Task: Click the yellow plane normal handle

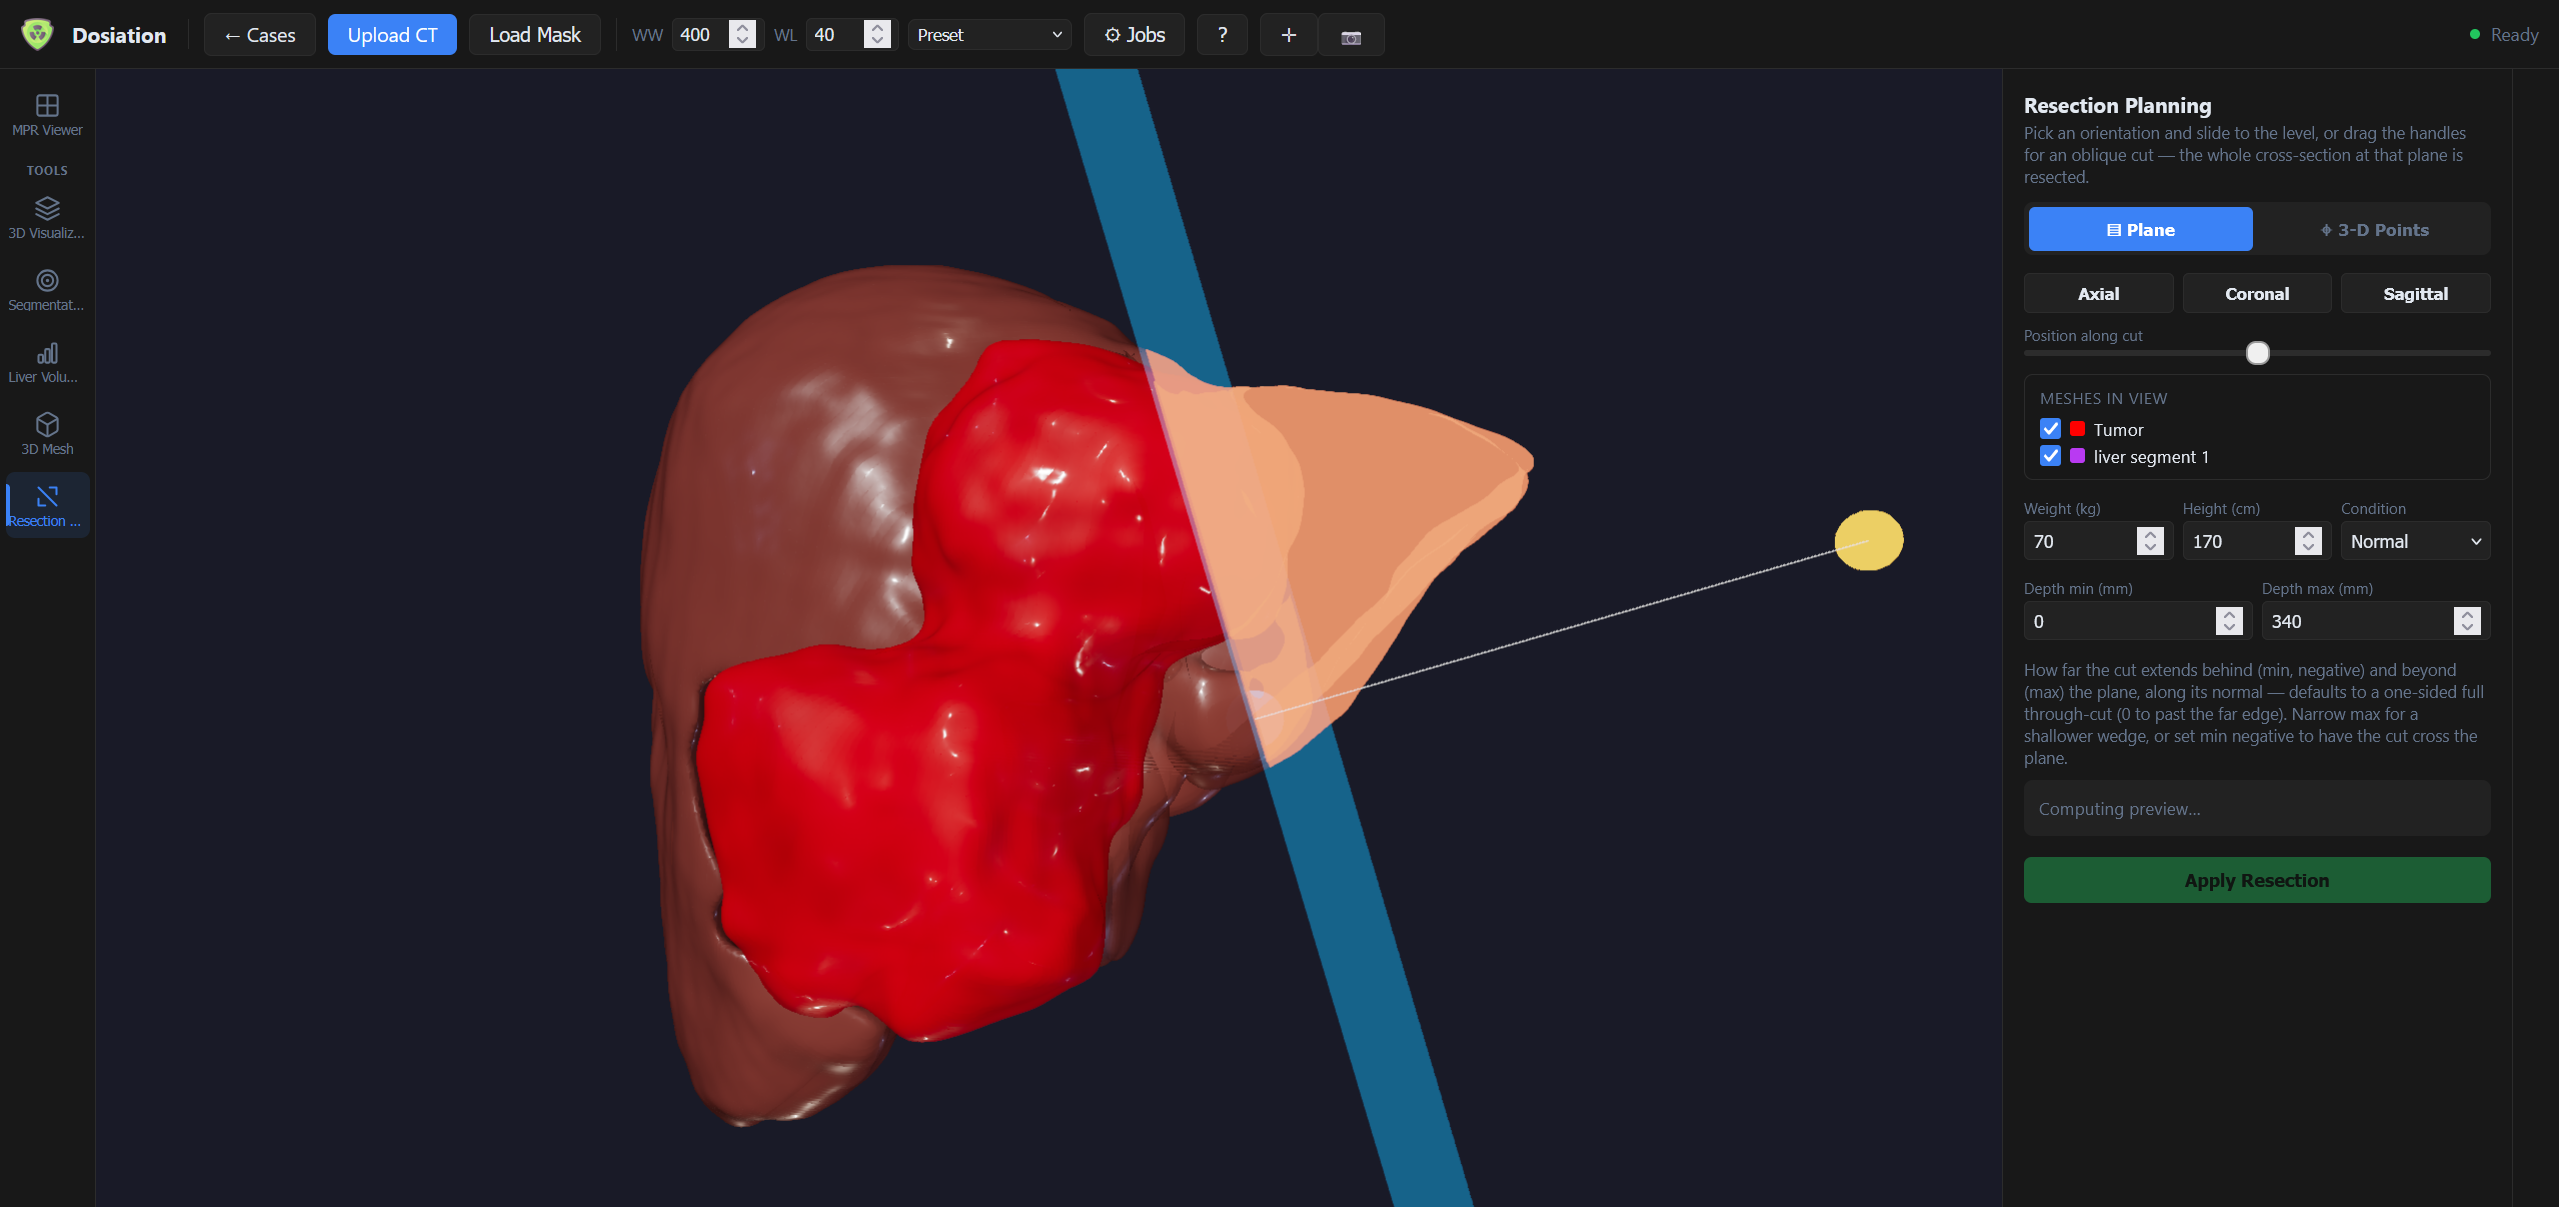Action: [1869, 541]
